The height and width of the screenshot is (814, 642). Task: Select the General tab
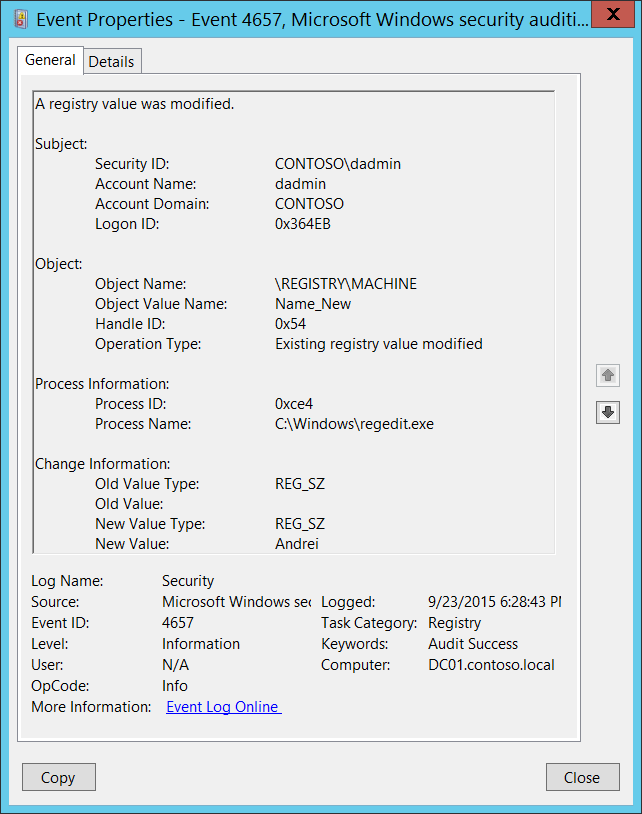pos(50,60)
